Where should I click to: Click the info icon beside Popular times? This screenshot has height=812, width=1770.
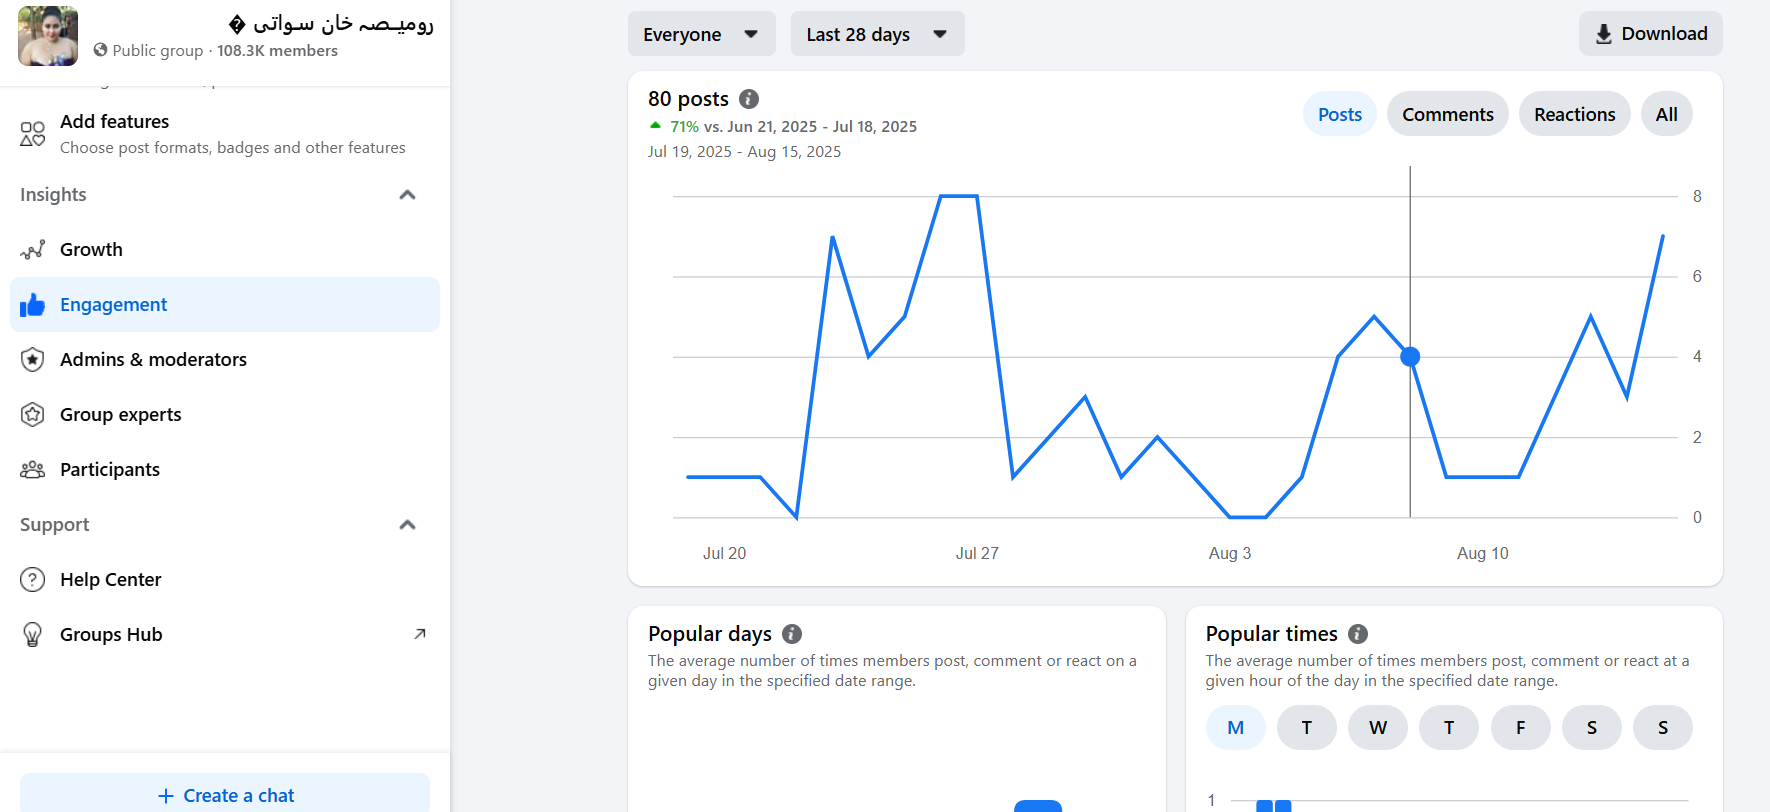point(1358,634)
